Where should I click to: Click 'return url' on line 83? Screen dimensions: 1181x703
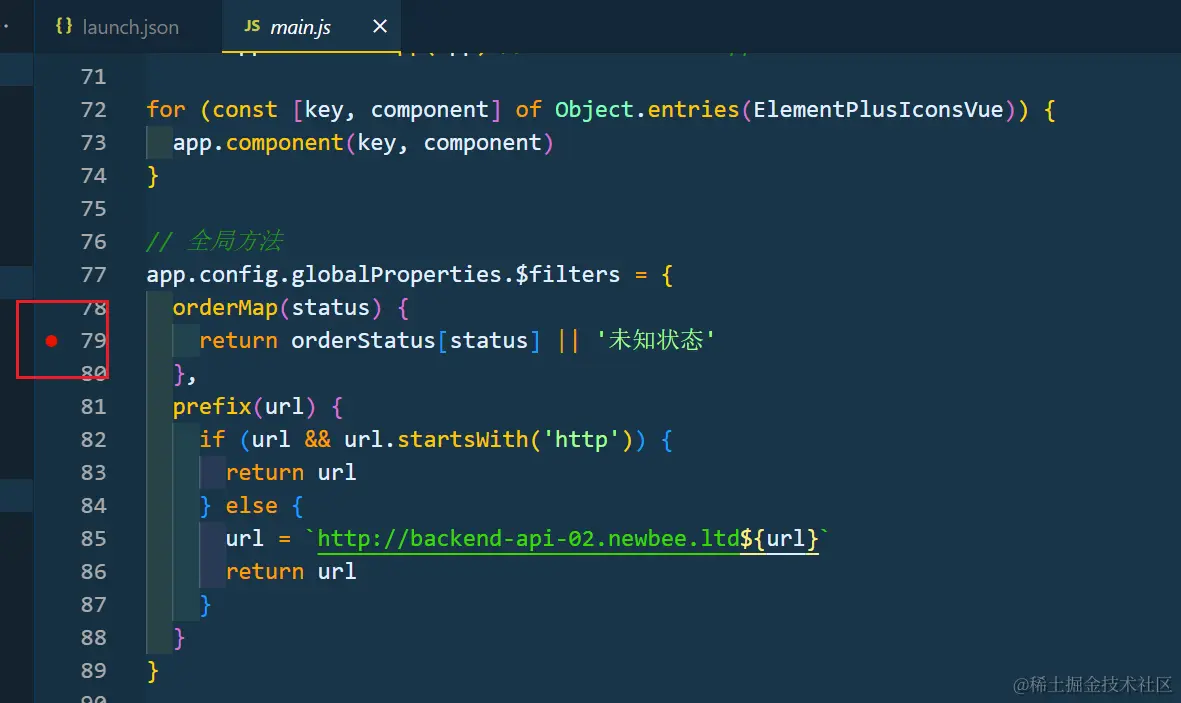(291, 472)
